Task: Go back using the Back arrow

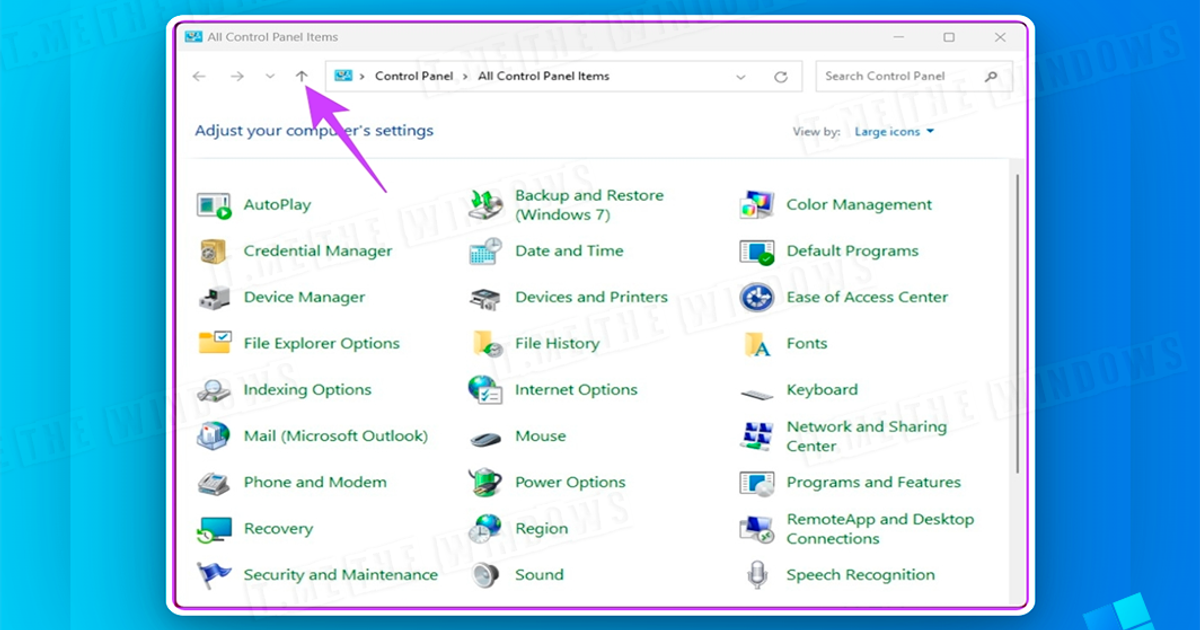Action: tap(199, 77)
